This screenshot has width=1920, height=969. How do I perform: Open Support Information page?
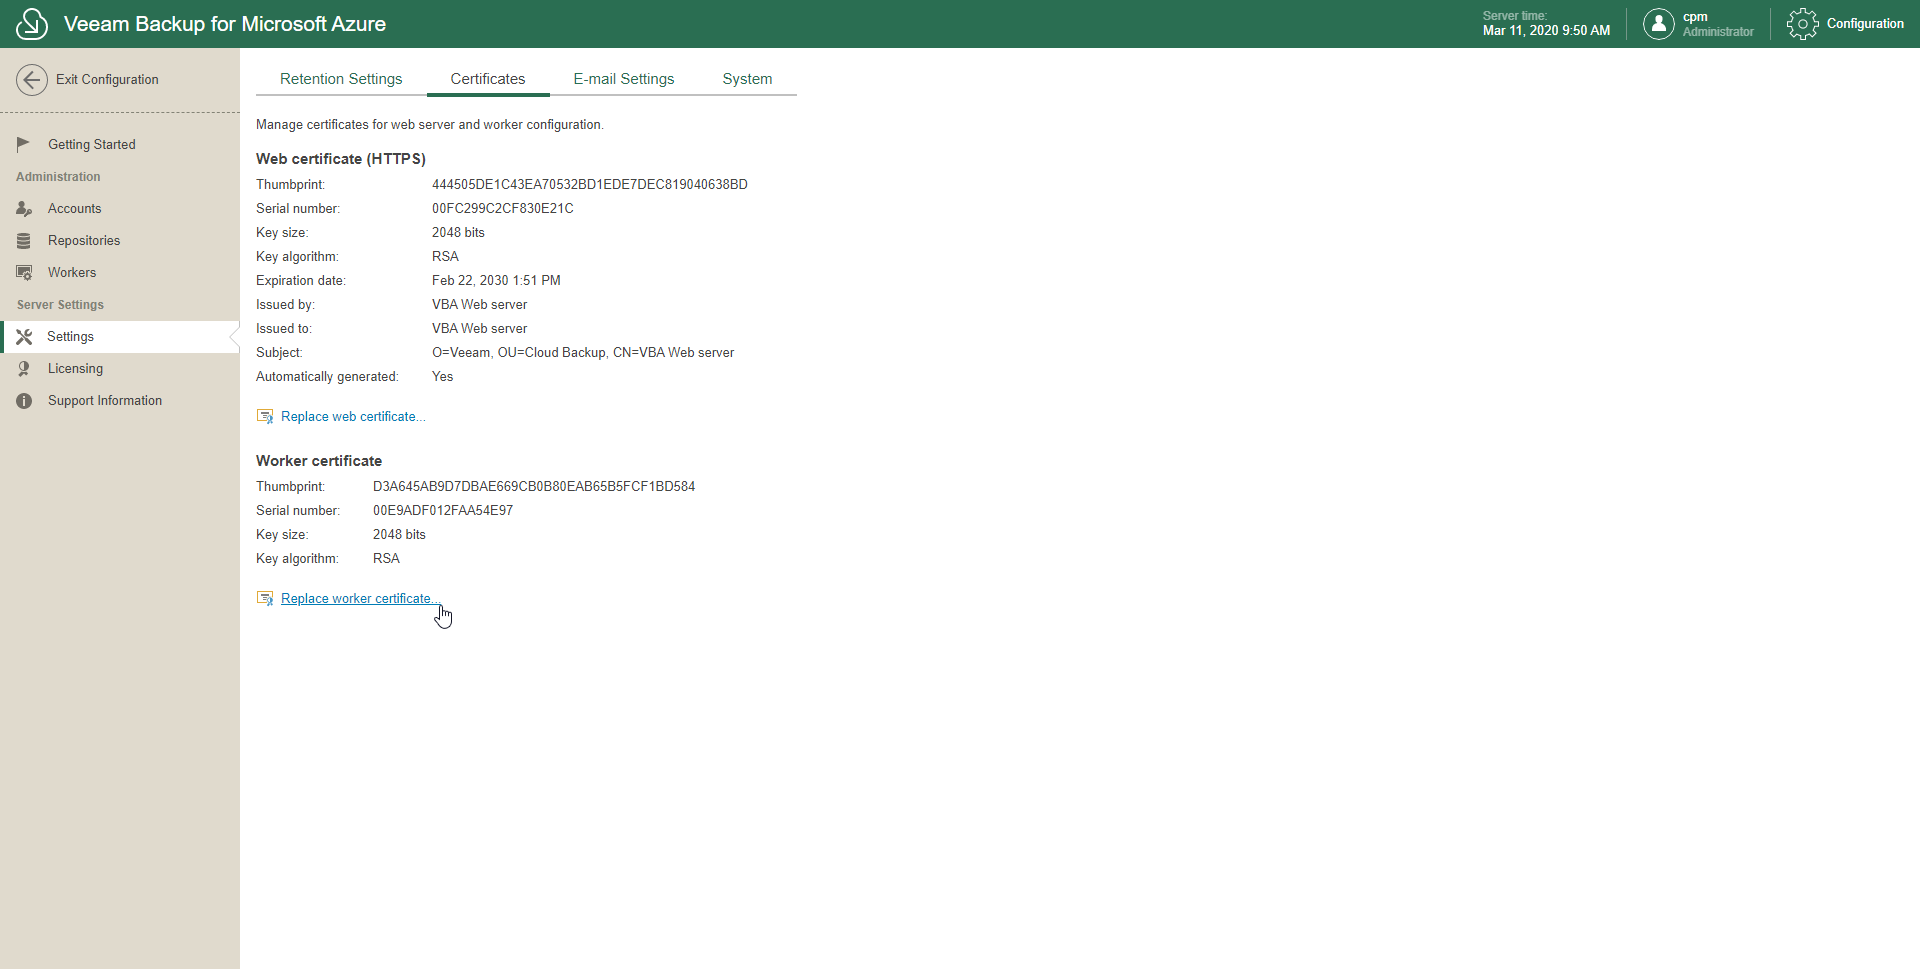[x=120, y=401]
